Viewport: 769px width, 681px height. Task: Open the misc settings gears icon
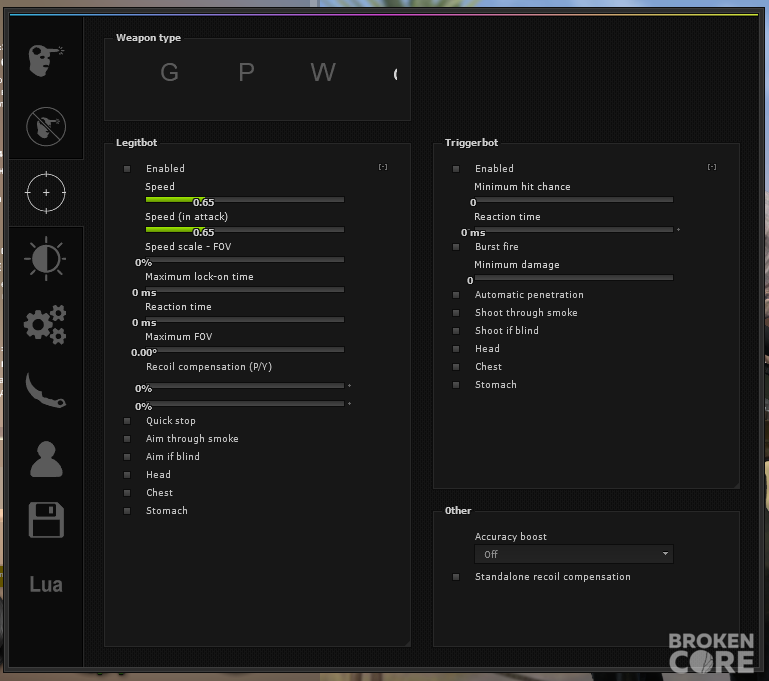[x=45, y=325]
